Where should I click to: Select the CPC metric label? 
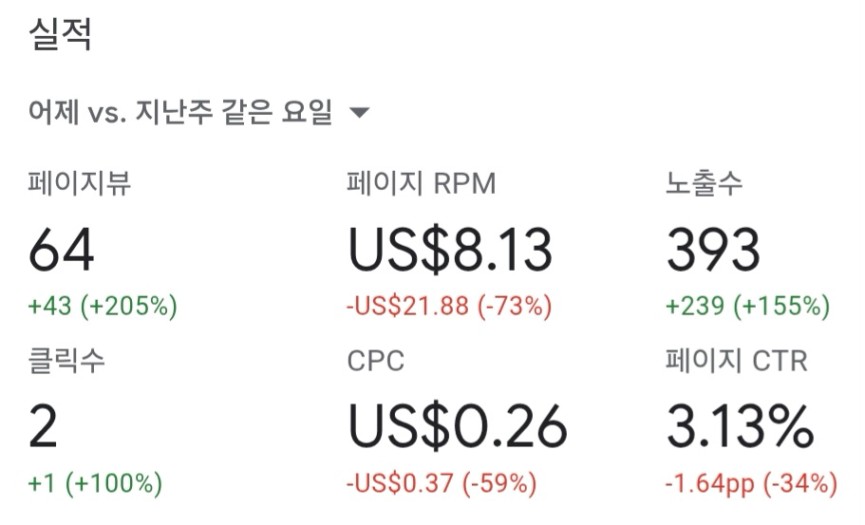click(x=376, y=361)
